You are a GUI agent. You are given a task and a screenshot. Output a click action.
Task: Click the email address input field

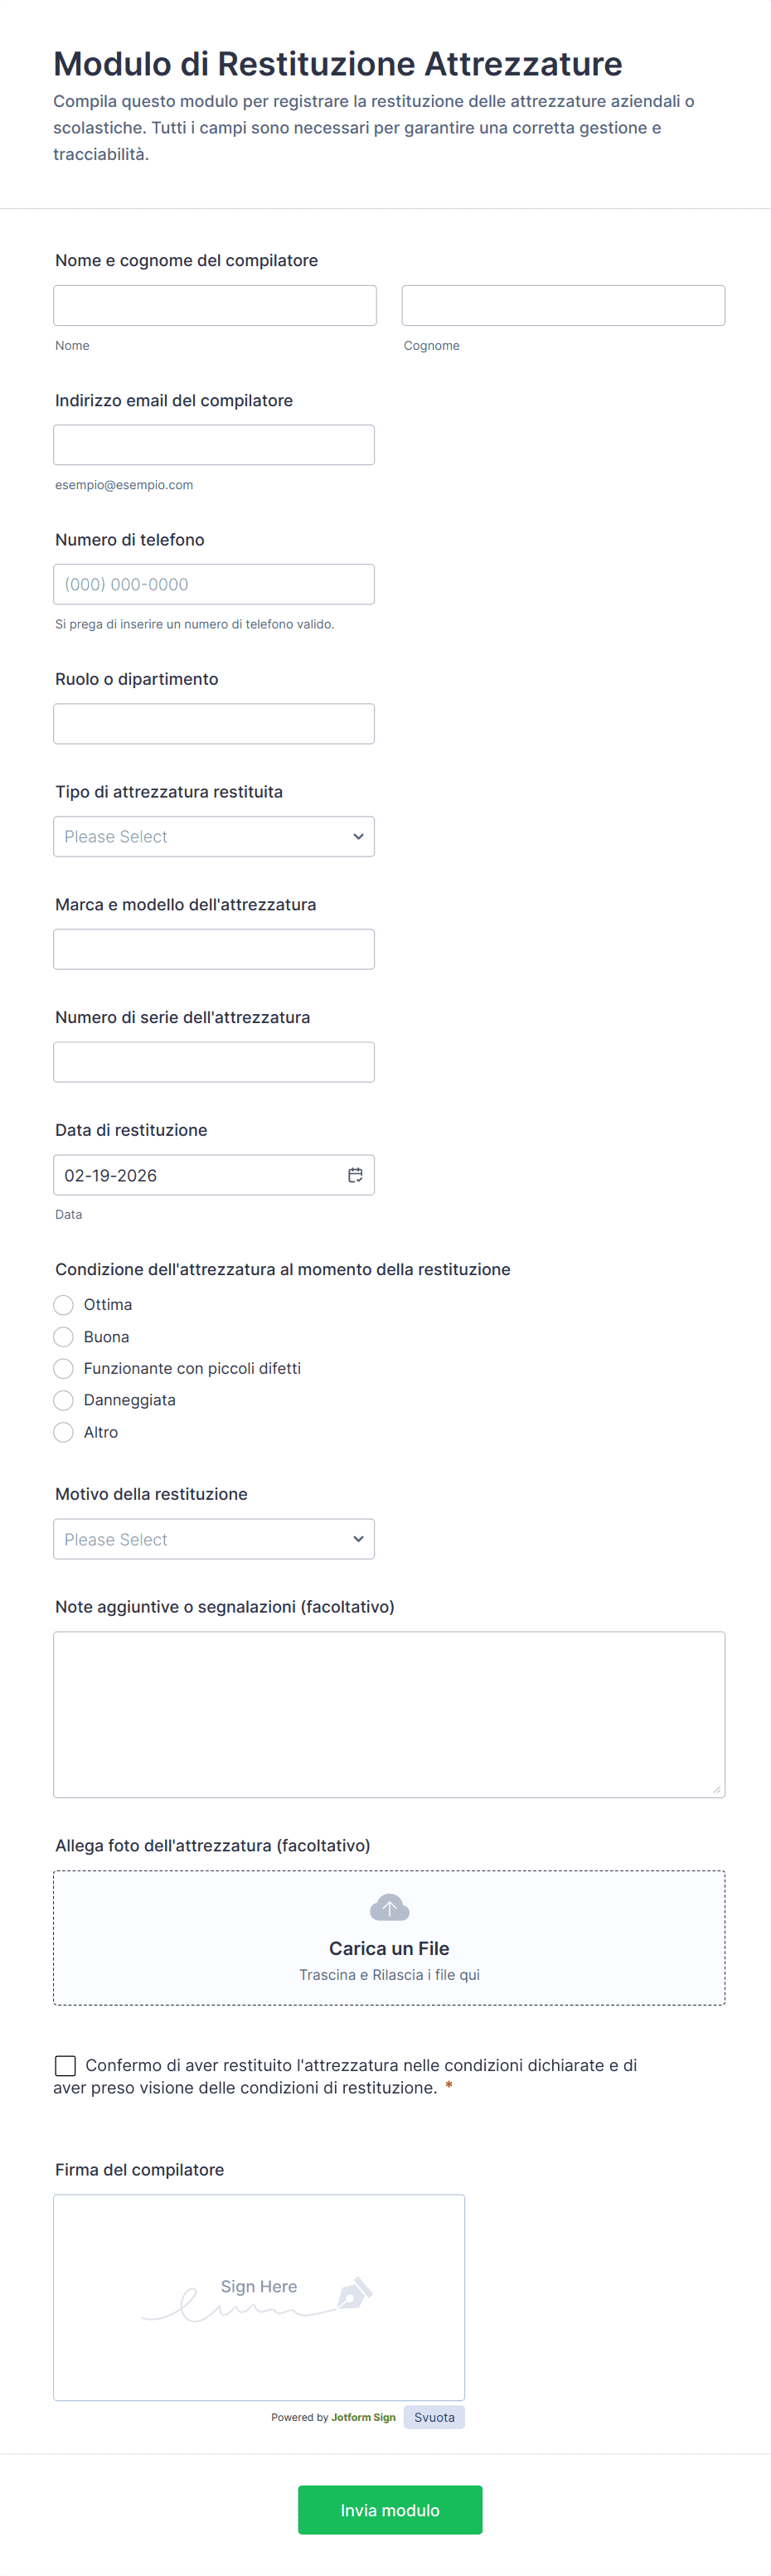[214, 445]
